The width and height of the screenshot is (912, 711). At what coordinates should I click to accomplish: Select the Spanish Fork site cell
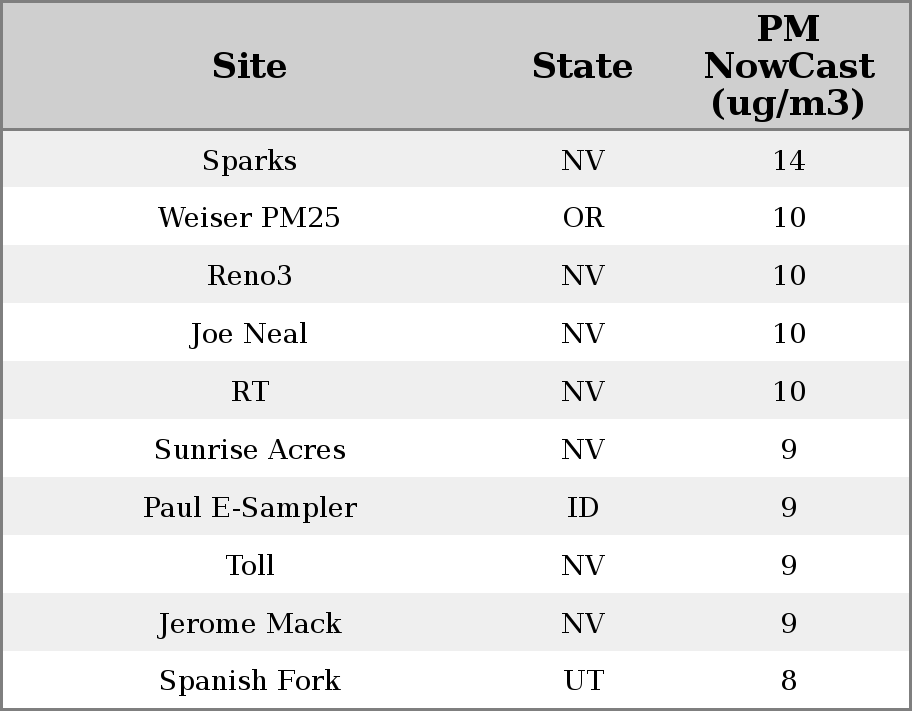pos(250,681)
